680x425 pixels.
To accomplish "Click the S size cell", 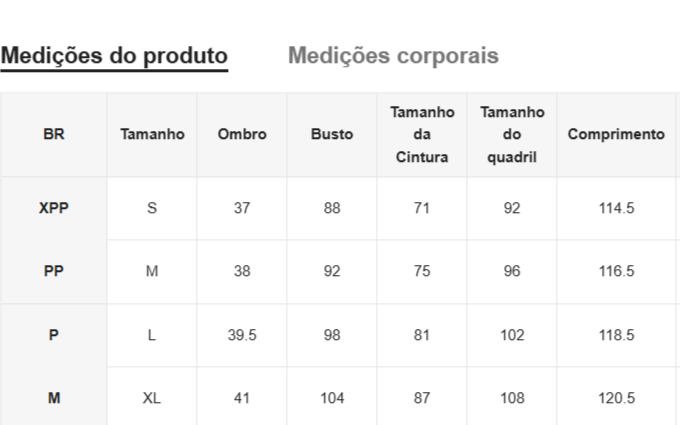I will [x=152, y=208].
